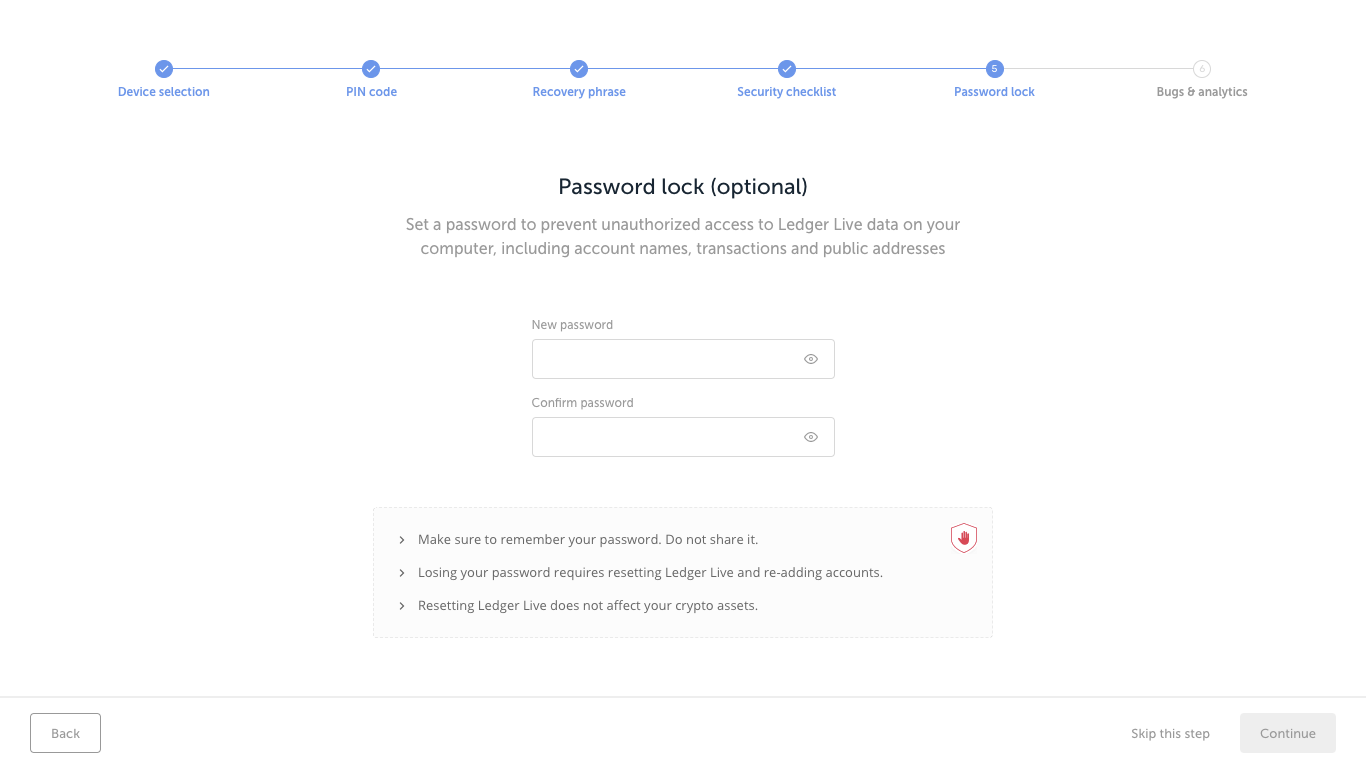Click the Bugs & analytics step 6 circle

[1202, 69]
